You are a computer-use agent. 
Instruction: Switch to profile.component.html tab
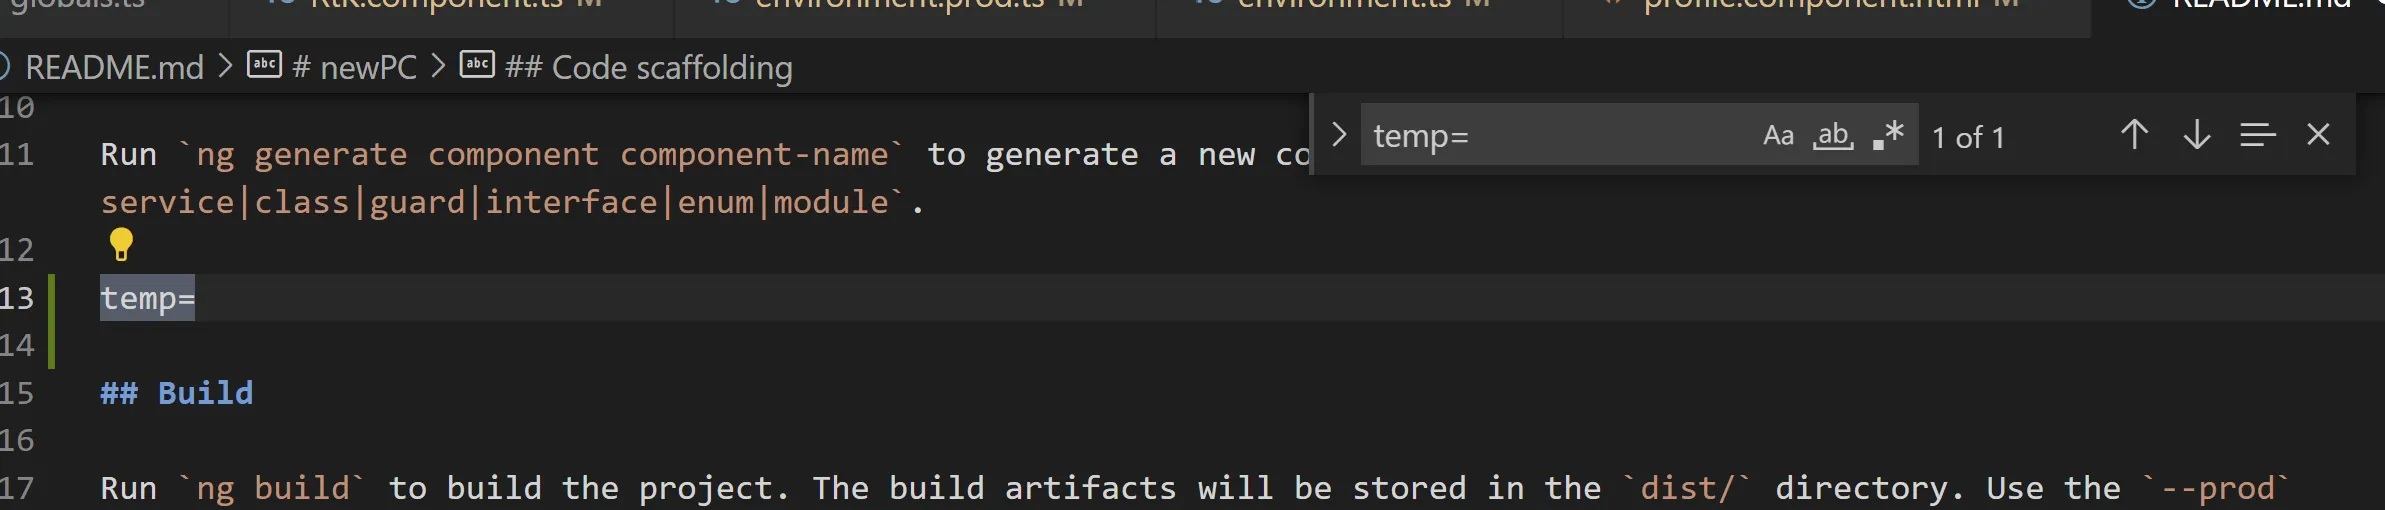(x=1827, y=8)
